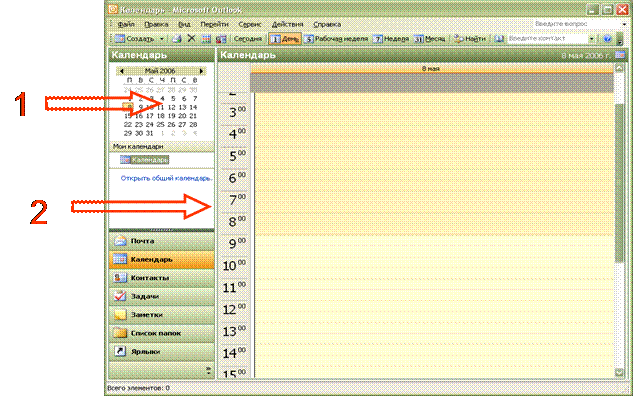633x396 pixels.
Task: Click the Введите вопрос help field
Action: 576,24
